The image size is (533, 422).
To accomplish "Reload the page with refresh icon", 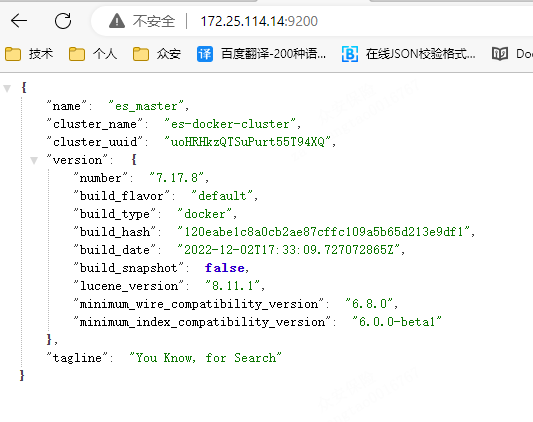I will [63, 21].
